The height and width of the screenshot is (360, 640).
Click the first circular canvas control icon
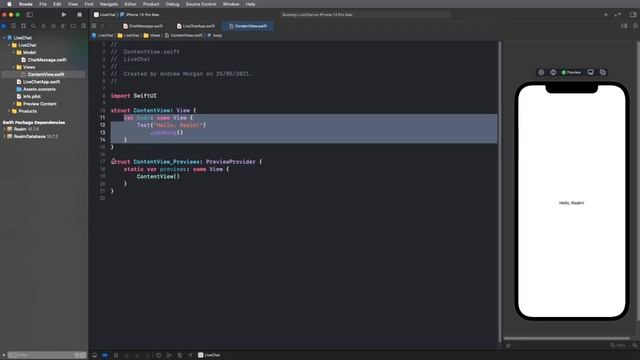point(541,72)
